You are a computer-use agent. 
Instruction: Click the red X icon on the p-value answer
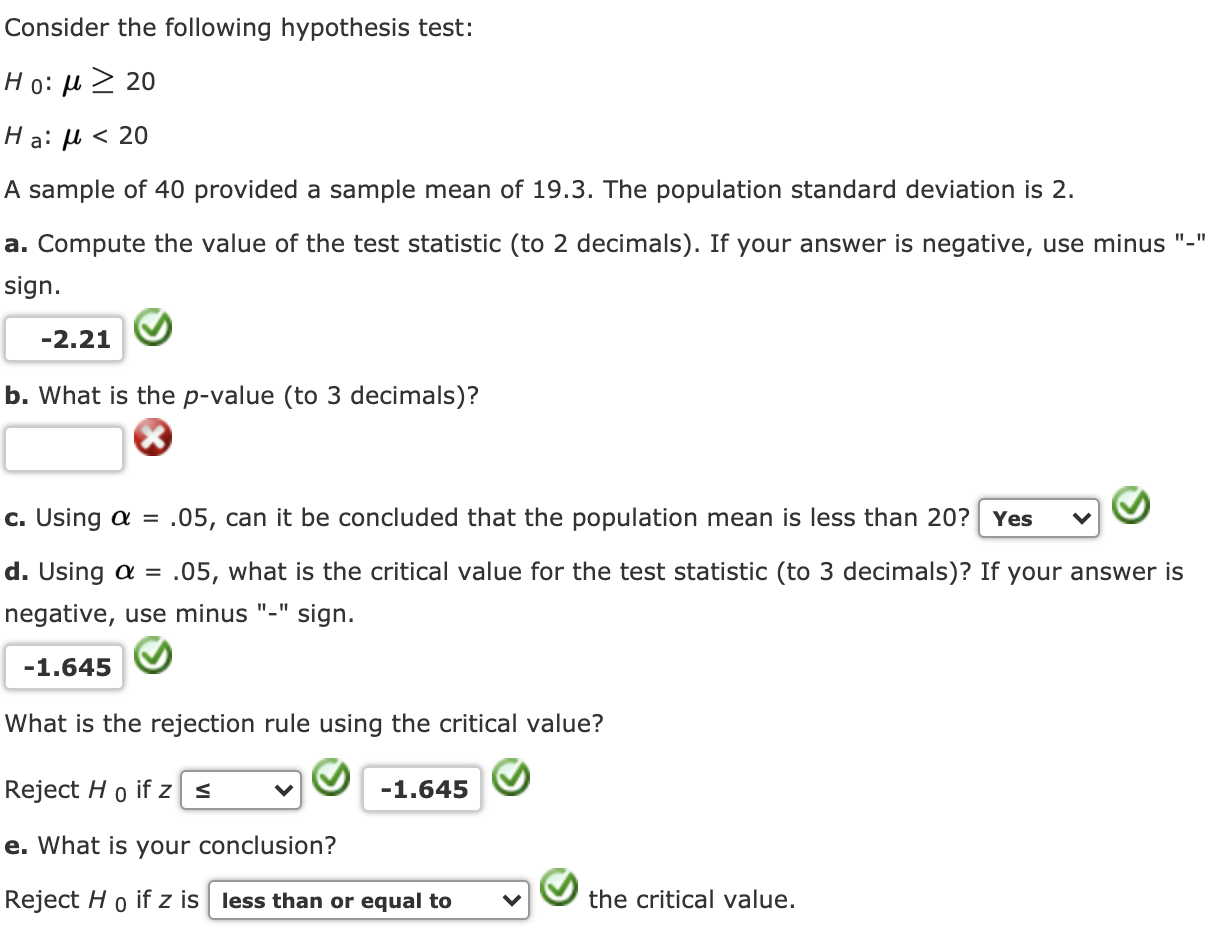(152, 436)
